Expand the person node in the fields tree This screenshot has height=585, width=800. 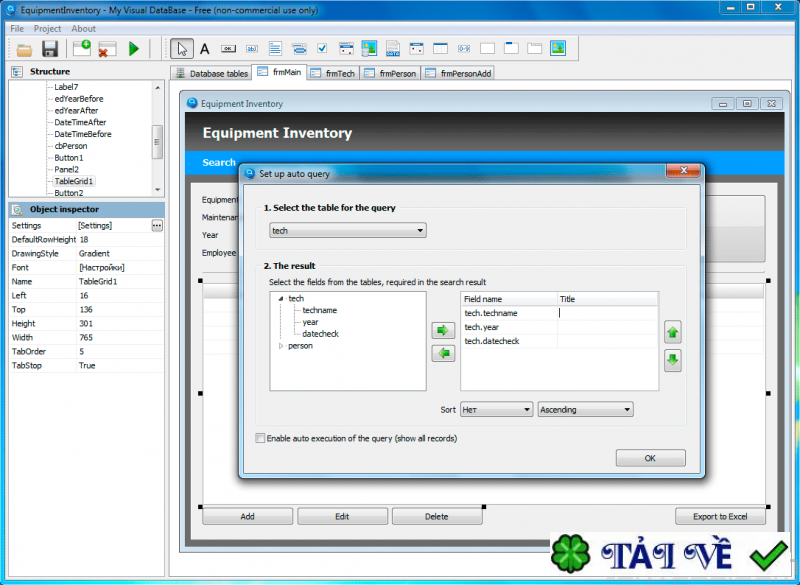(x=281, y=345)
